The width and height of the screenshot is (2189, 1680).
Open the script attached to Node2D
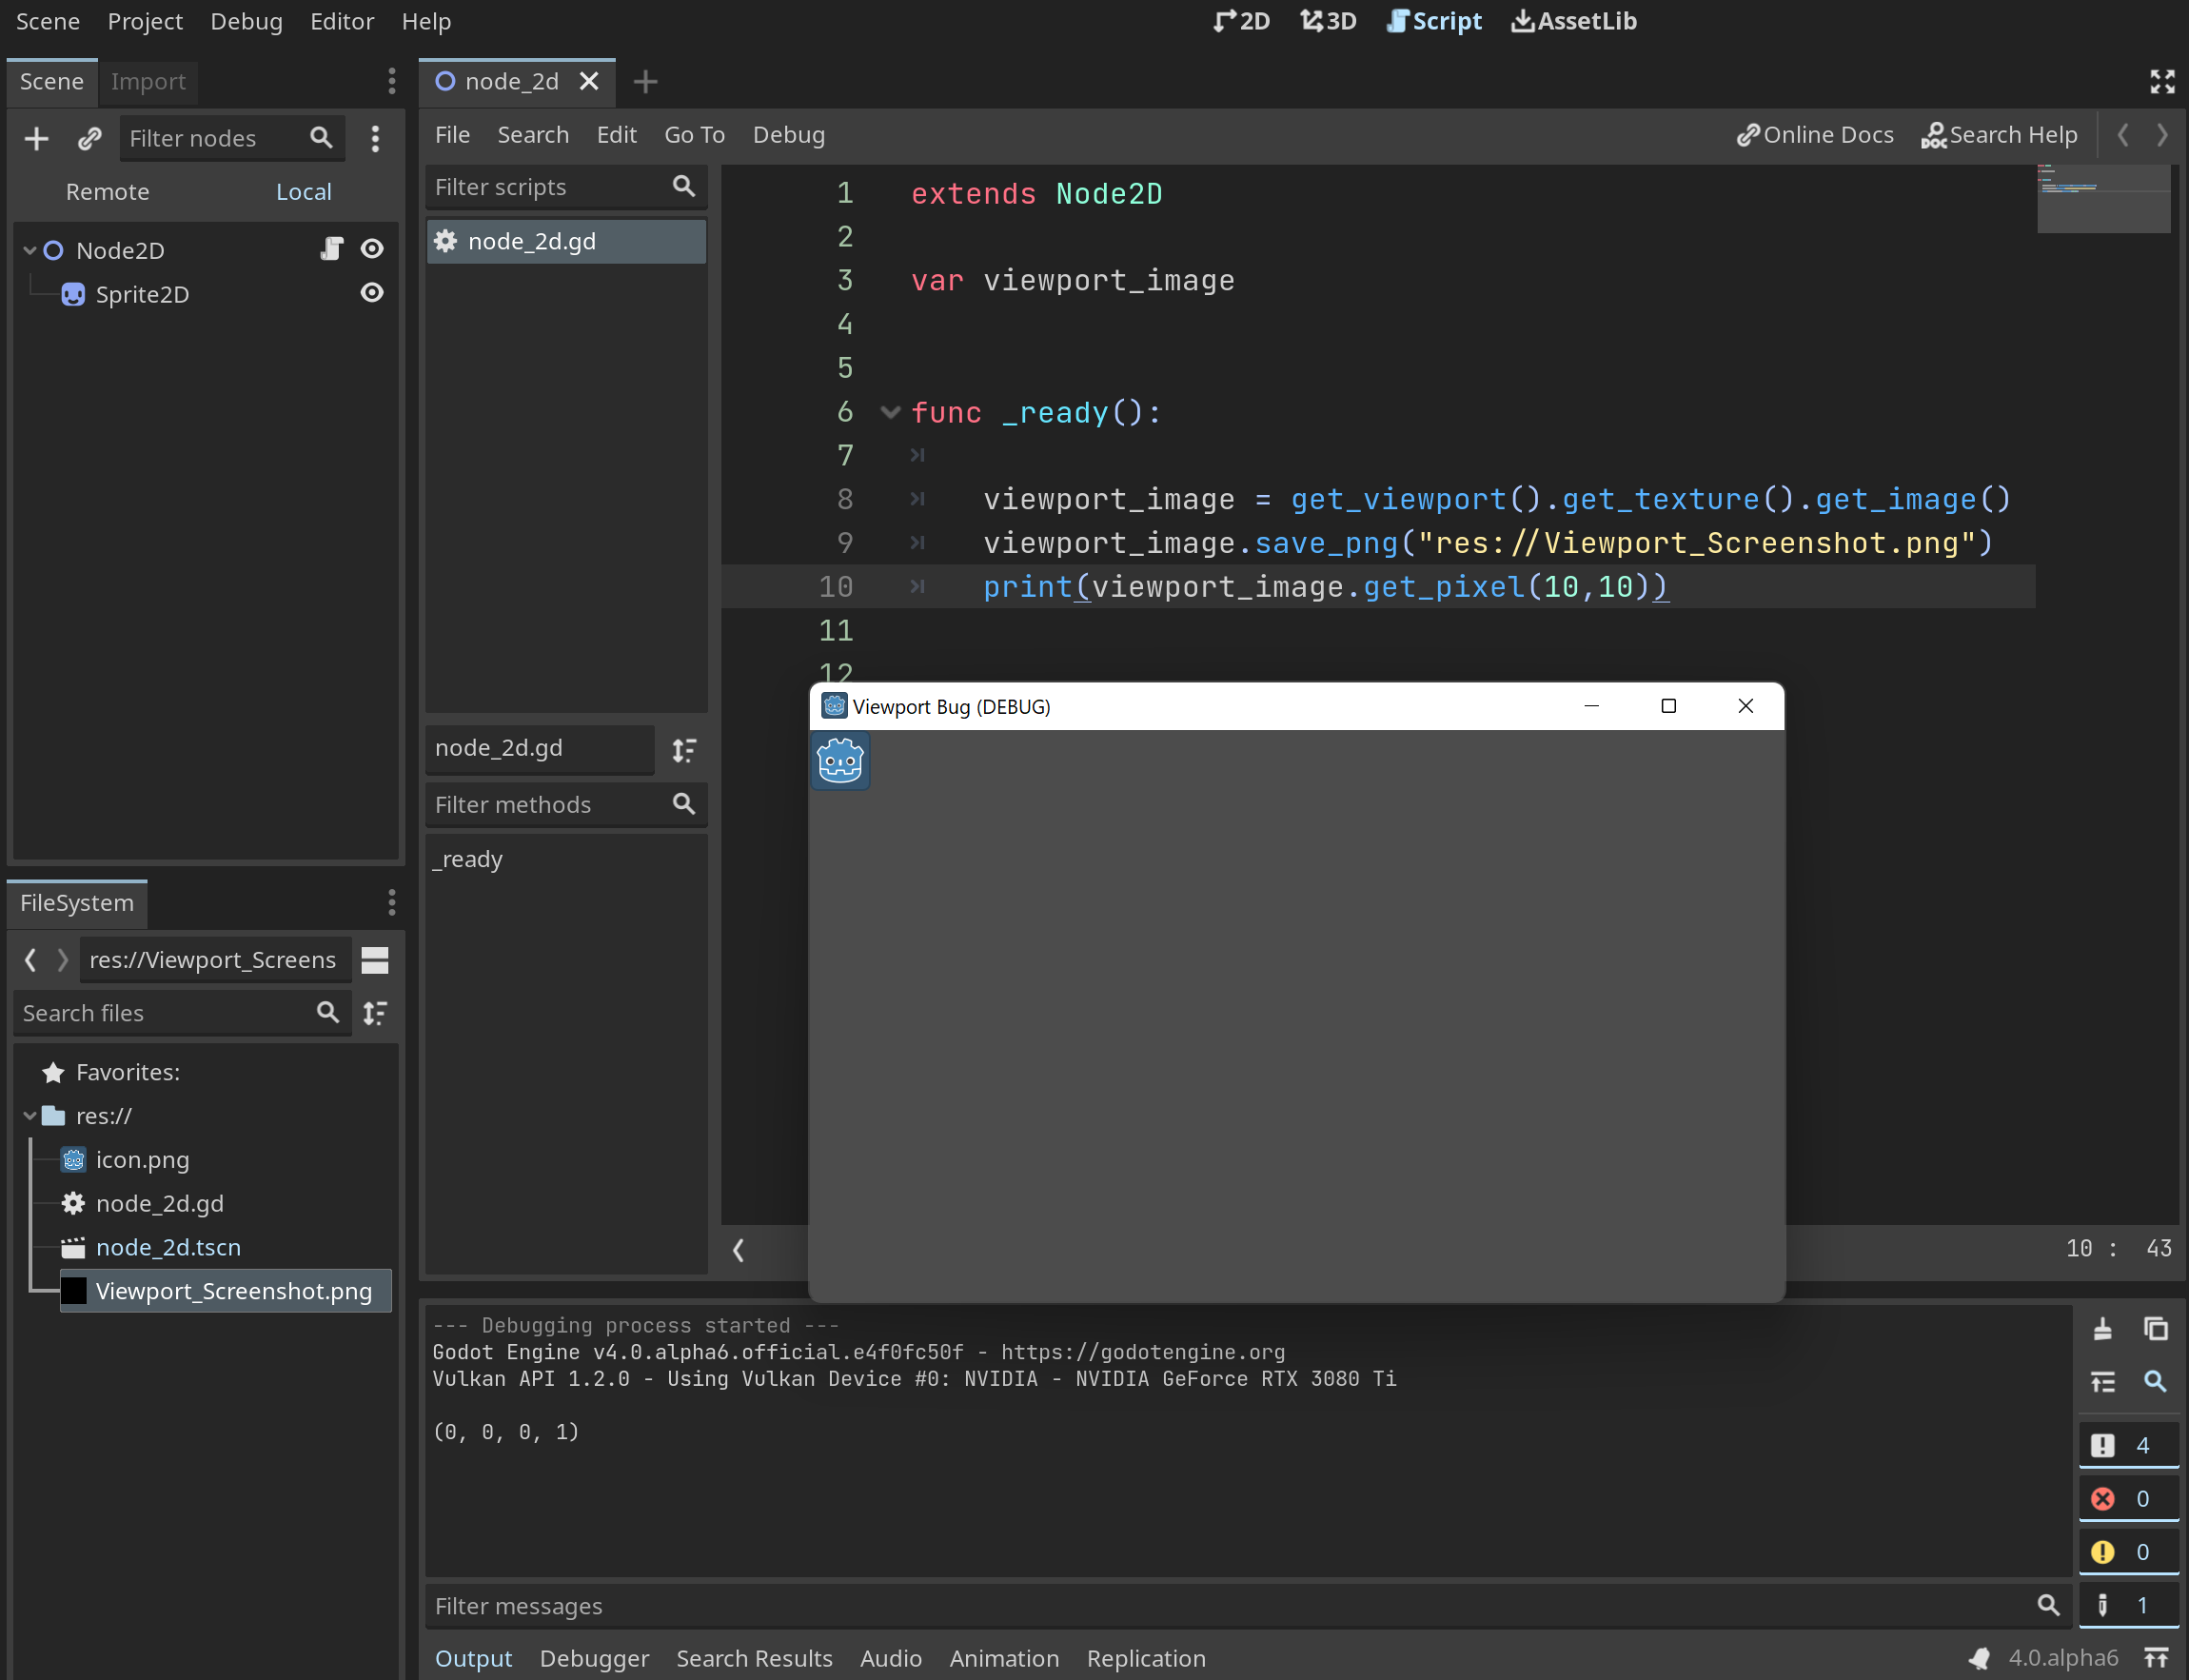pyautogui.click(x=332, y=249)
